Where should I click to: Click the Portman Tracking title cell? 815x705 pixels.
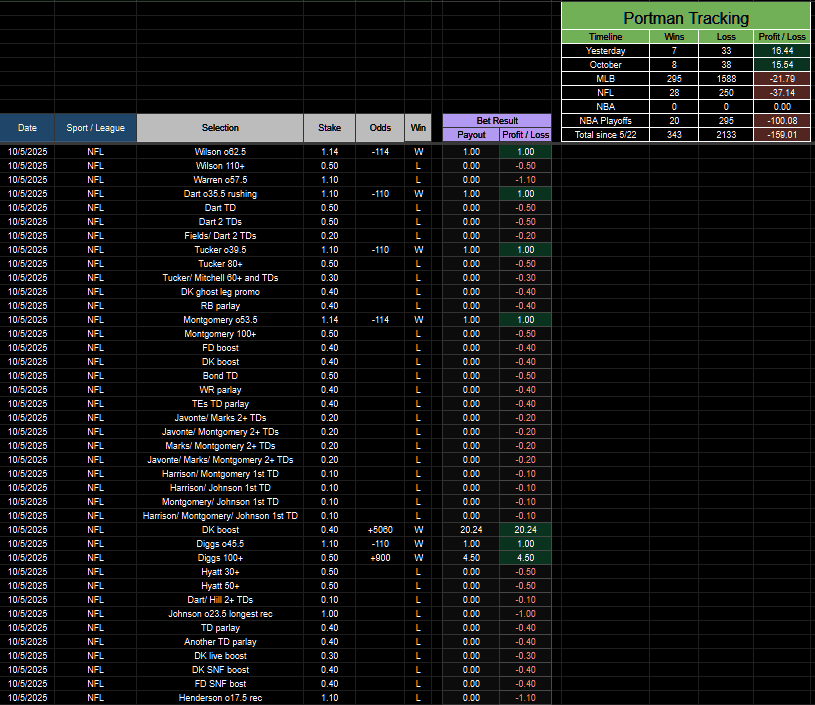click(686, 16)
